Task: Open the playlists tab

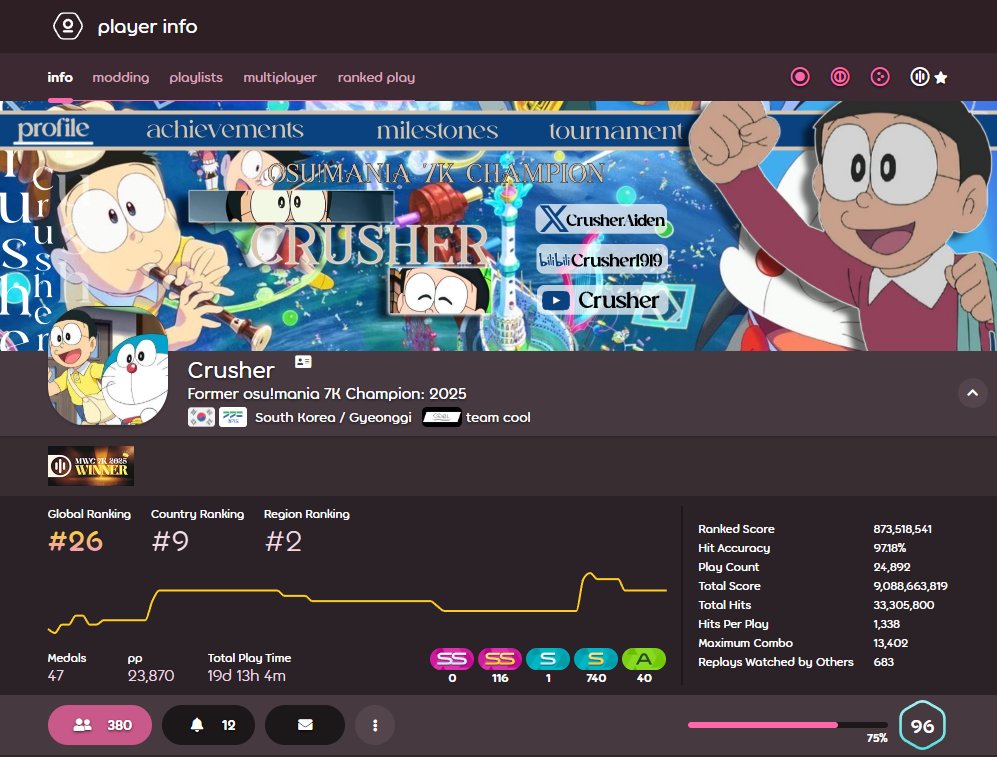Action: point(196,78)
